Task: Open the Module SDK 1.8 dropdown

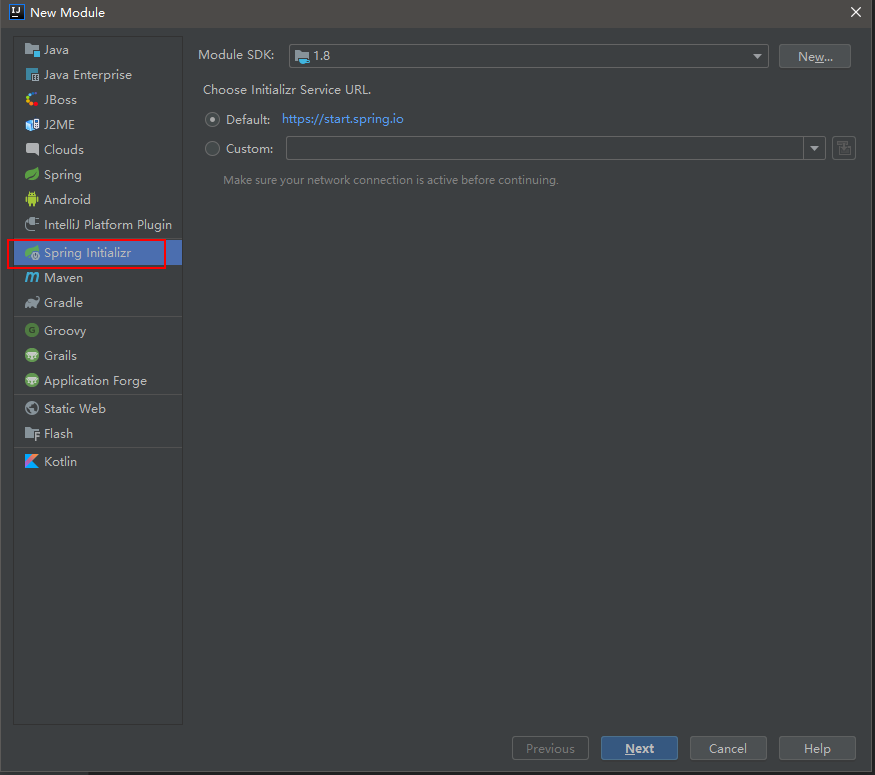Action: pos(528,56)
